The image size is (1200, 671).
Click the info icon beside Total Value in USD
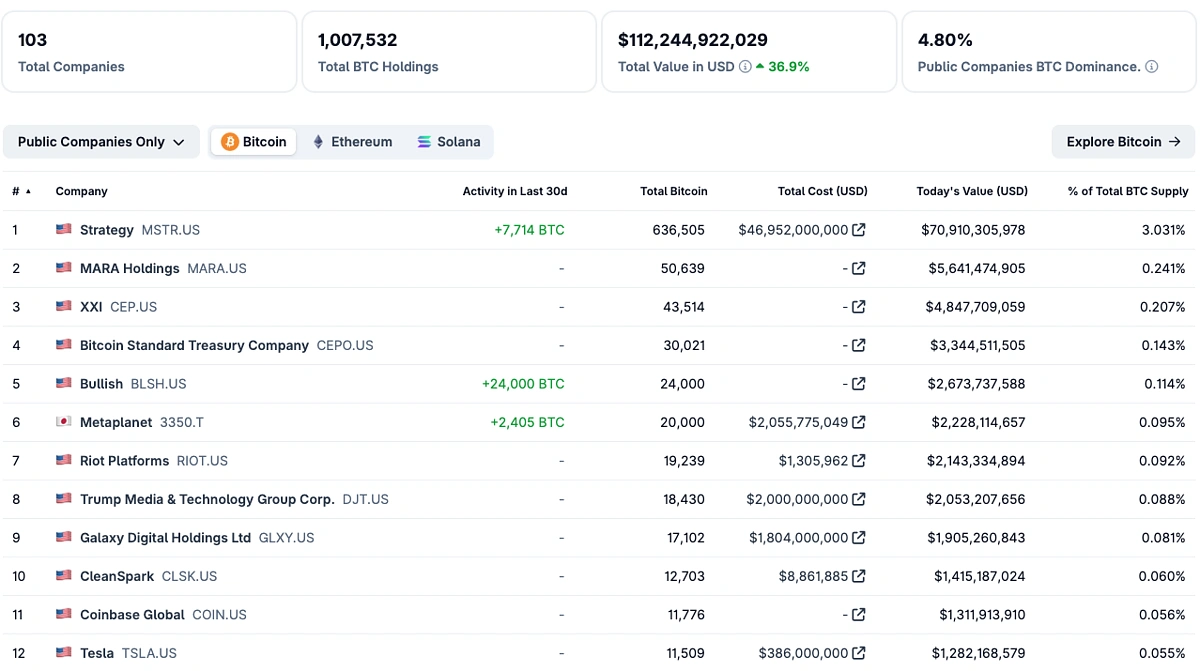745,67
